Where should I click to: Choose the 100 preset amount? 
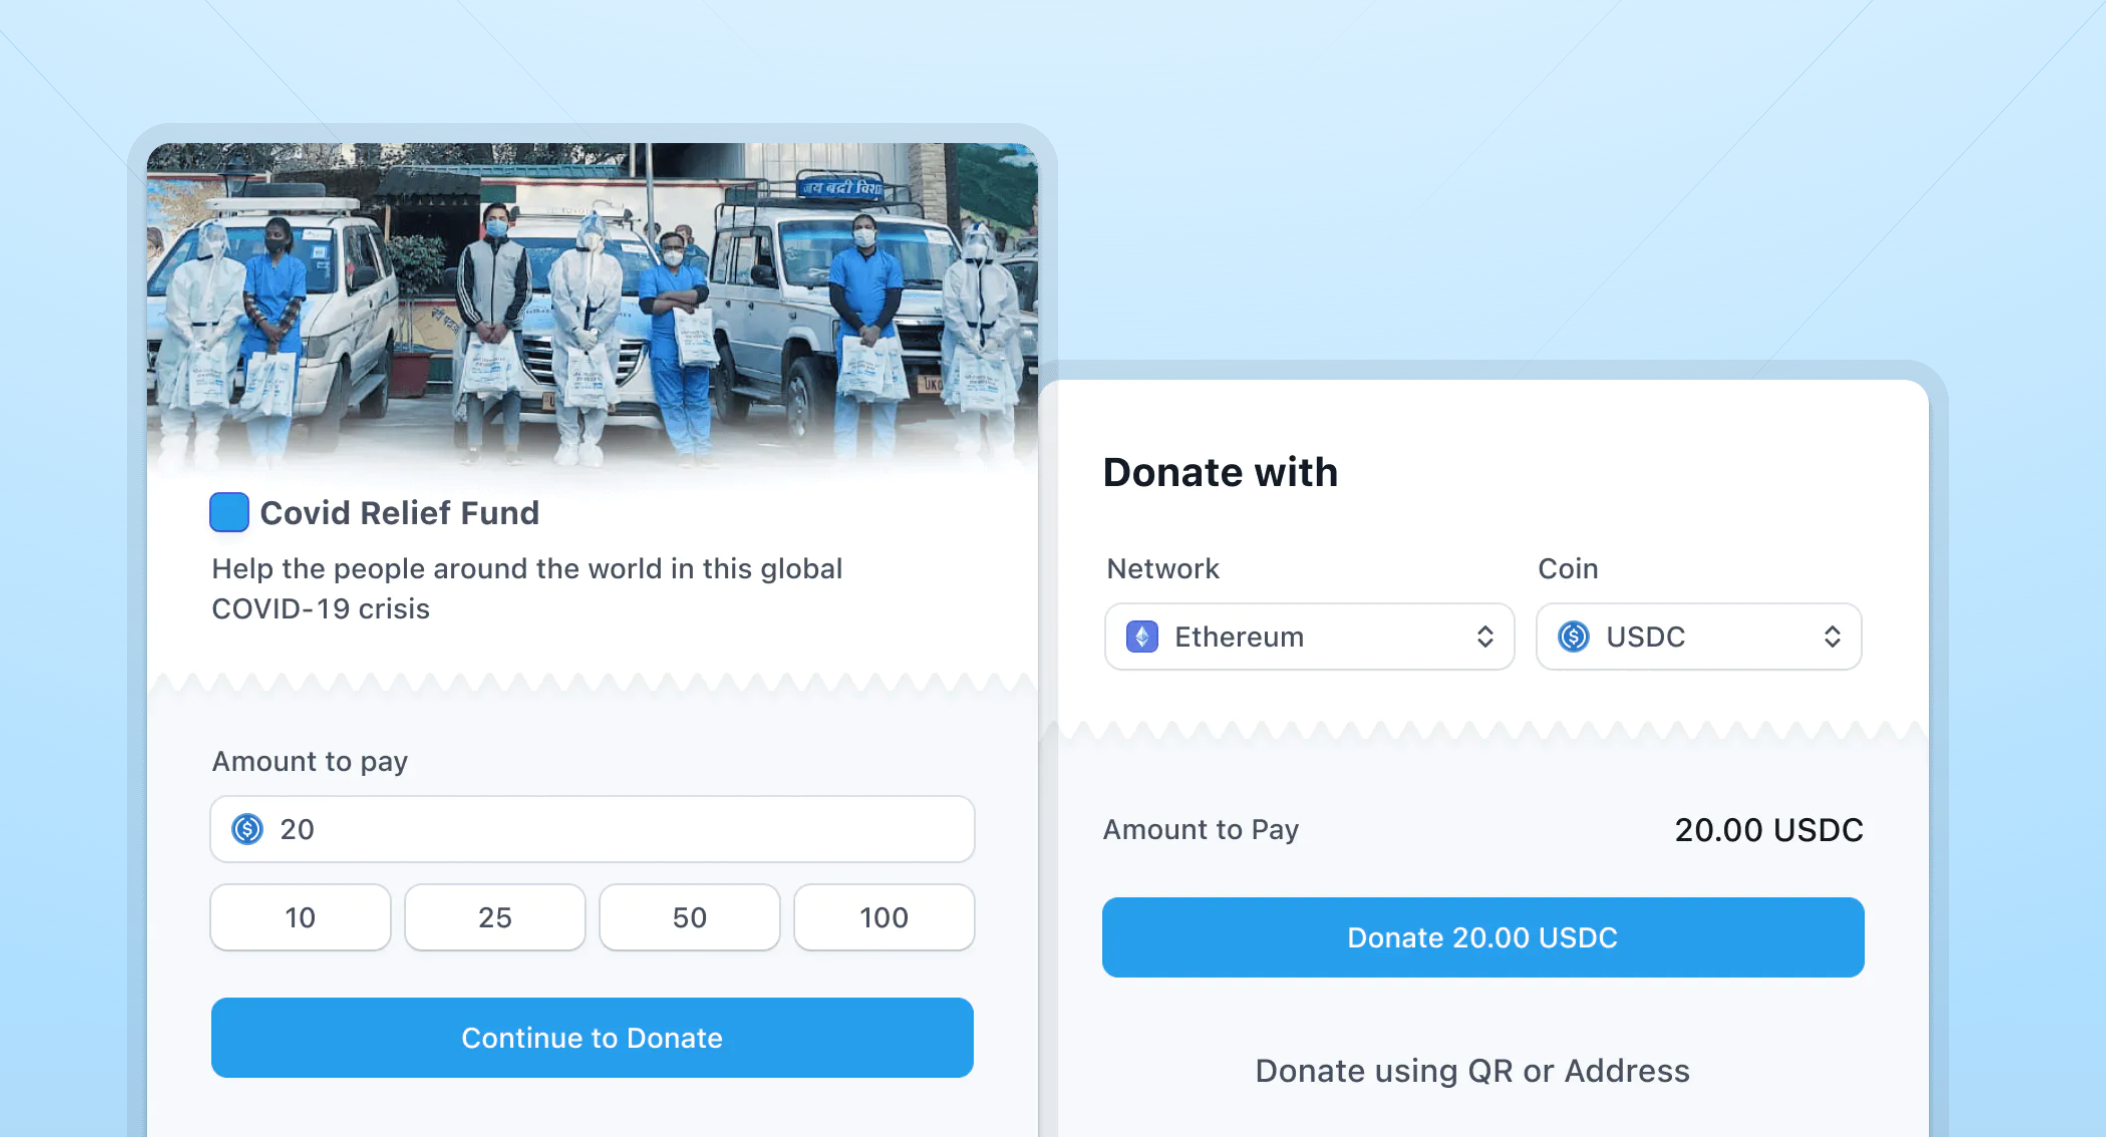click(884, 917)
